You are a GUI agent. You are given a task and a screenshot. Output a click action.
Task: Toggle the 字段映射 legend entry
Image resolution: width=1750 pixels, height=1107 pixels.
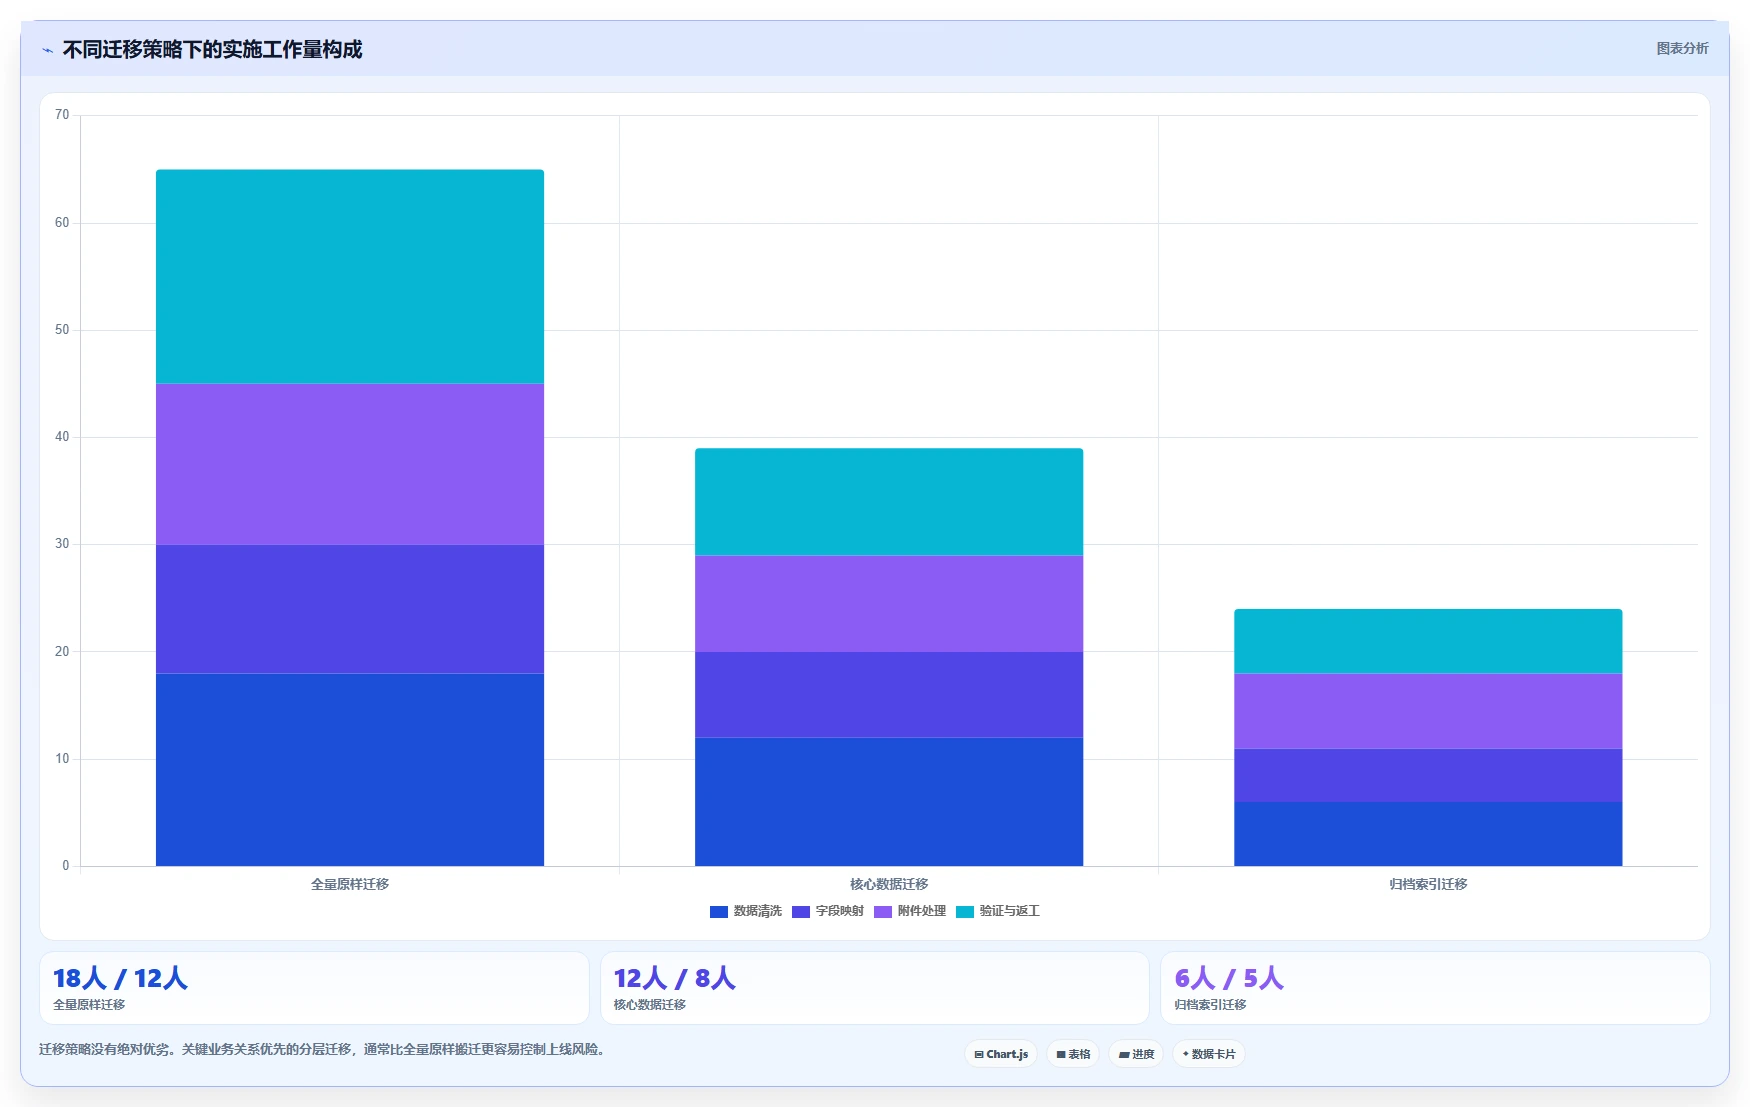[x=828, y=911]
